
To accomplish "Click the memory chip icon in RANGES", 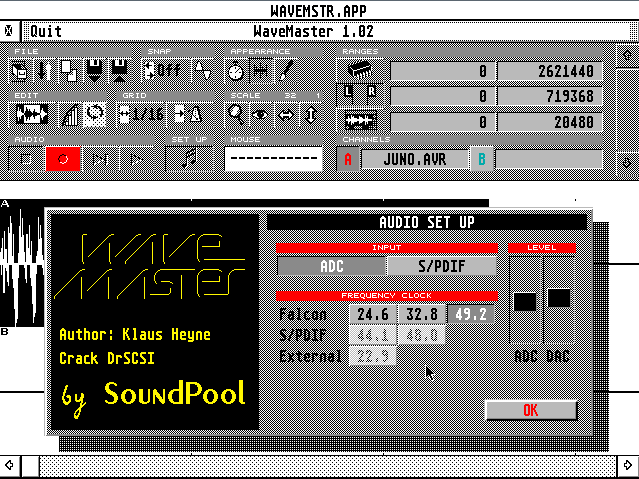I will (x=360, y=71).
